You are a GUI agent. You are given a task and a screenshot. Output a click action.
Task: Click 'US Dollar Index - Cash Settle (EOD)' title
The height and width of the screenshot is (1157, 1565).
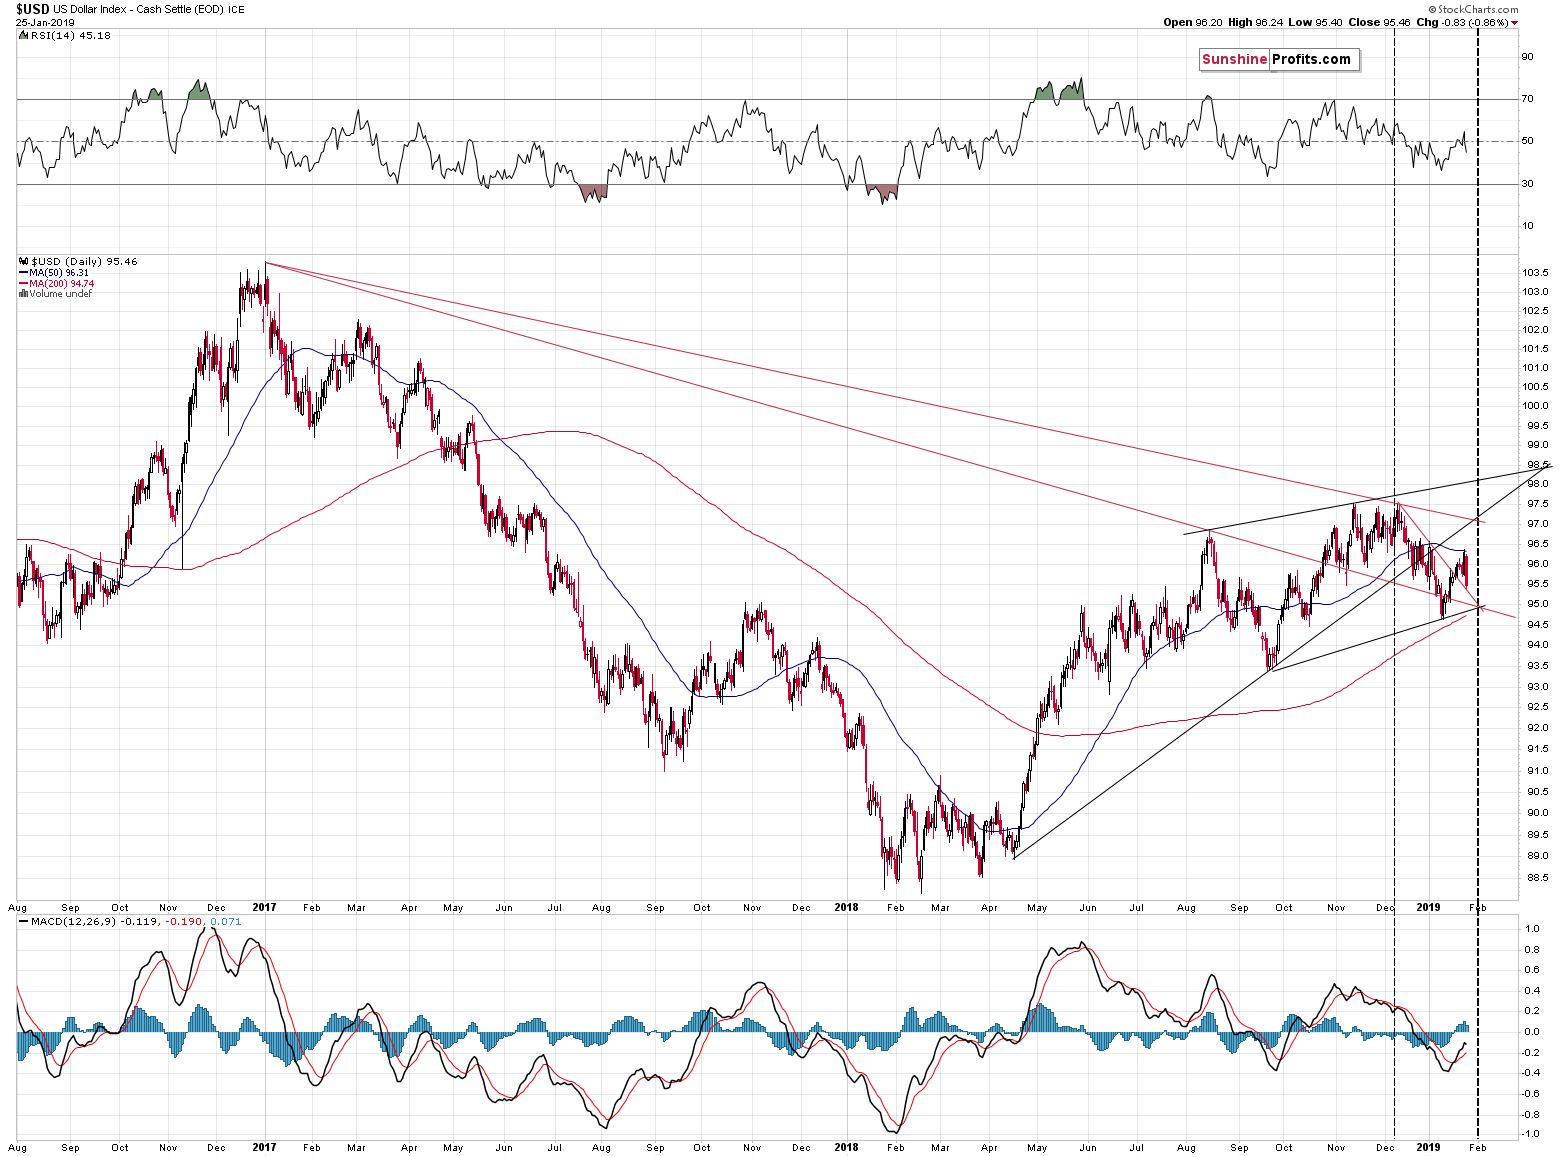(140, 9)
